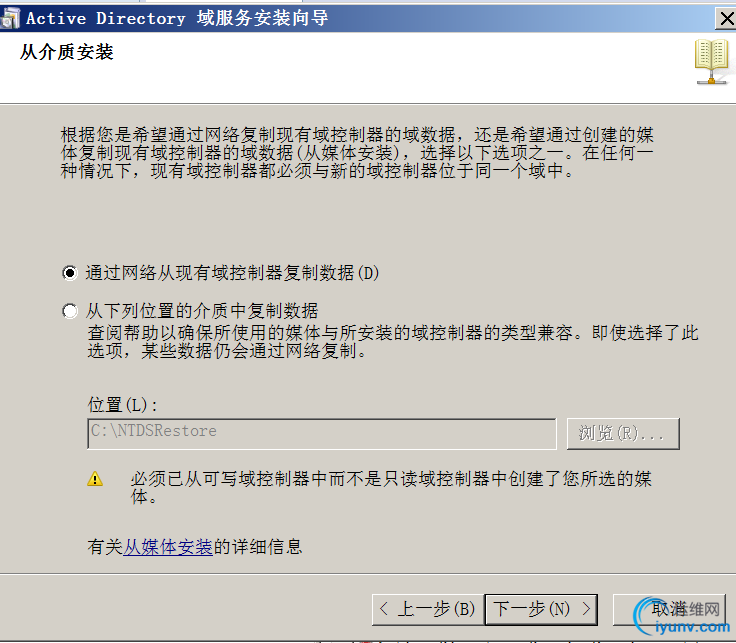Go back with 上一步(B) button
Screen dimensions: 736x643
pyautogui.click(x=428, y=610)
